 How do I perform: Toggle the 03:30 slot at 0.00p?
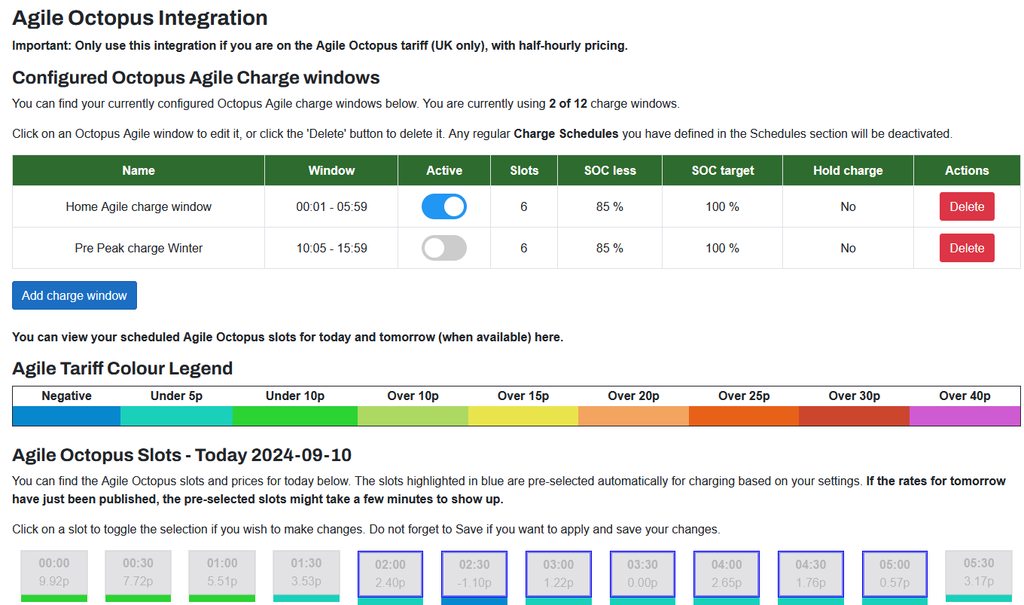(642, 573)
